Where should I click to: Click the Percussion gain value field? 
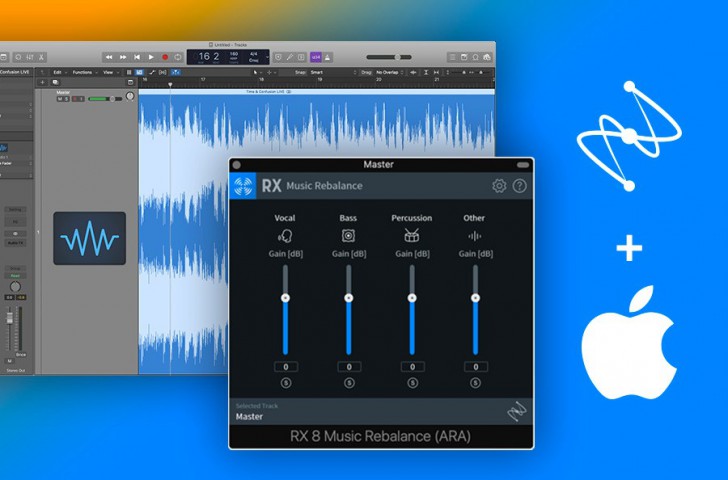(412, 367)
